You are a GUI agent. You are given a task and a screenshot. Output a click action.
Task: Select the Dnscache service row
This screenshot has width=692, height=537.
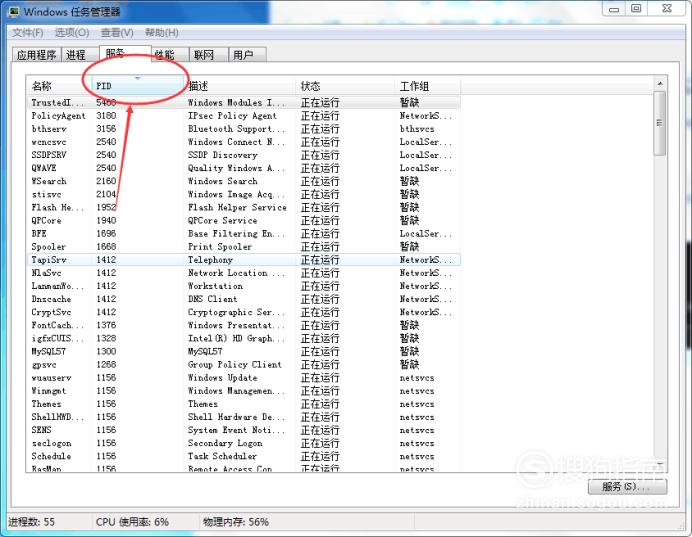[244, 299]
